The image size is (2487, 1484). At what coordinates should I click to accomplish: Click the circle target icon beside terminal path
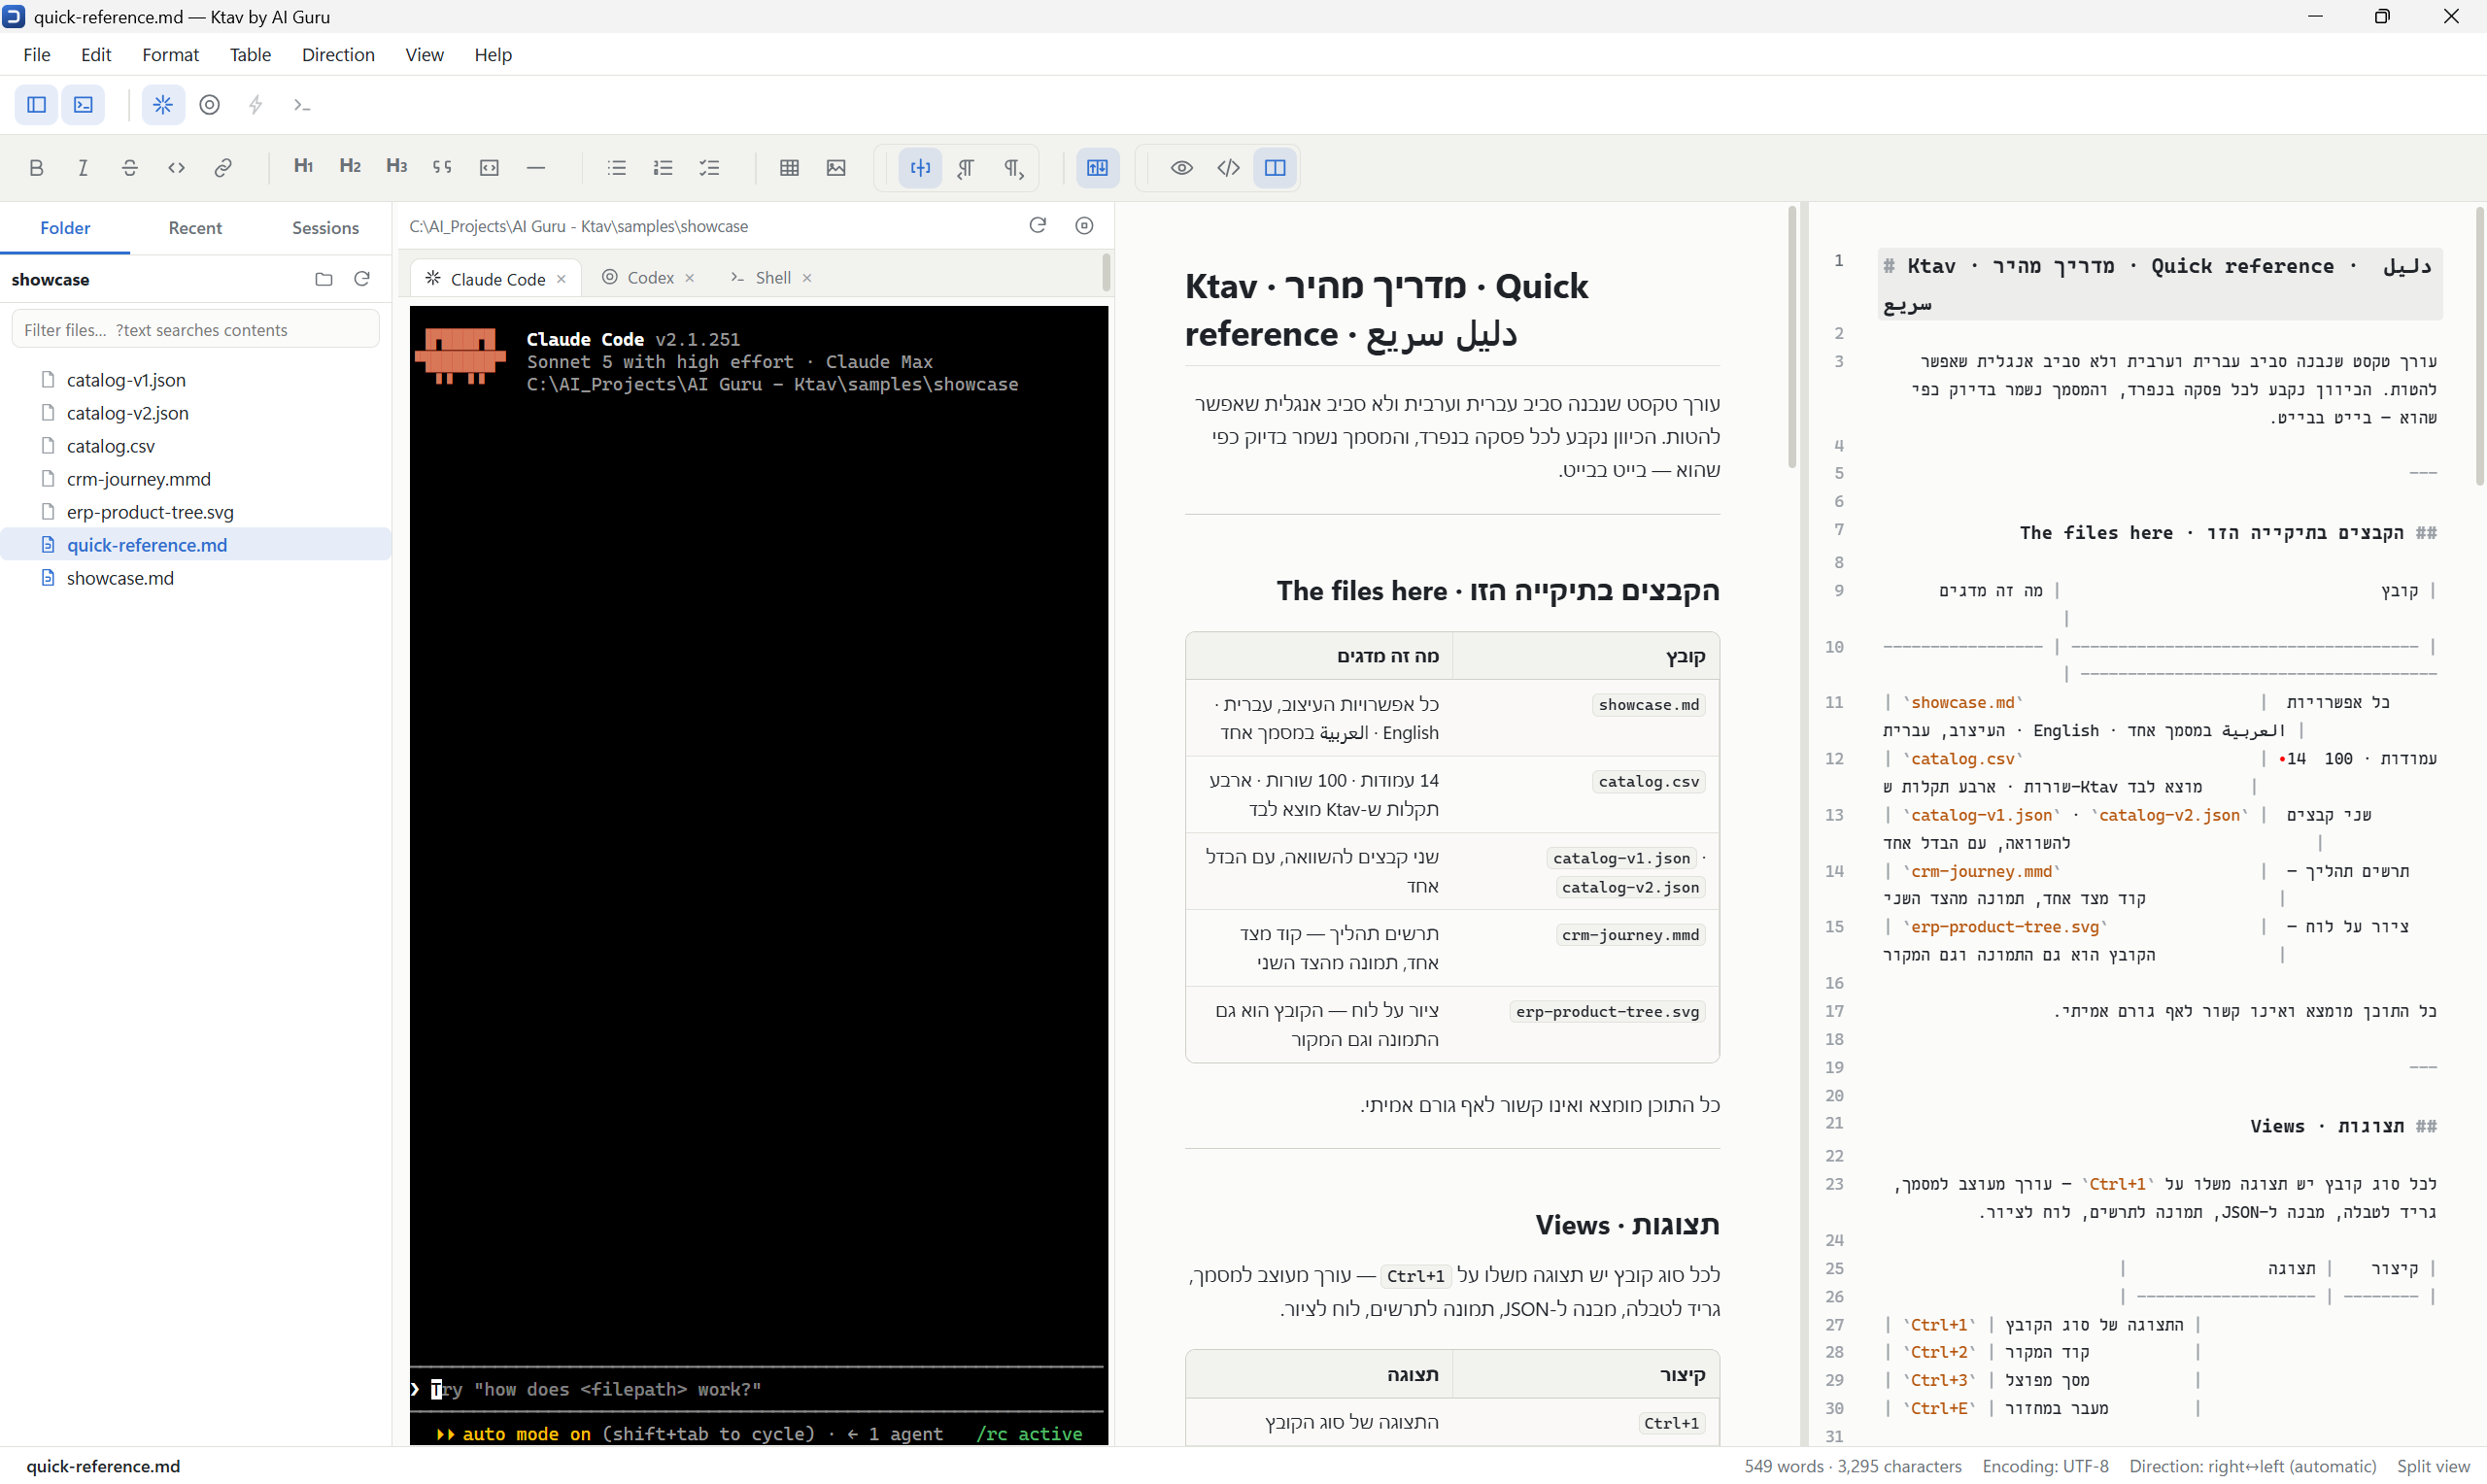1084,226
